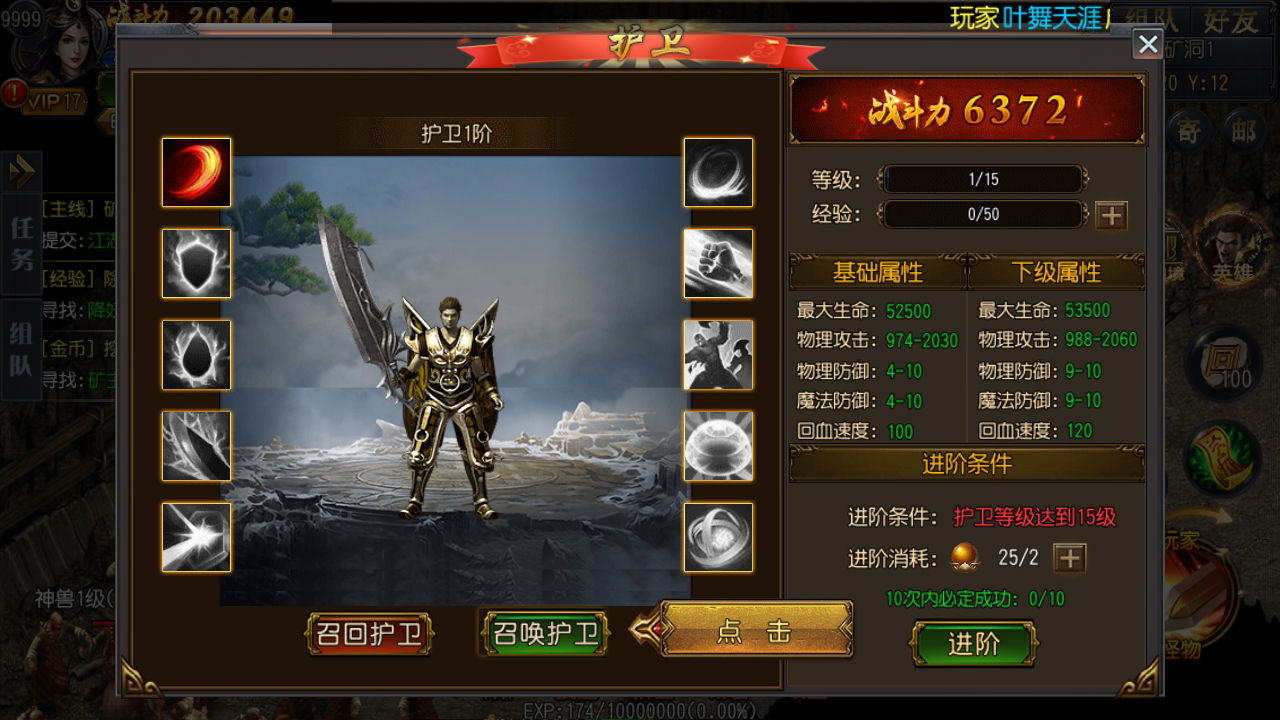This screenshot has width=1280, height=720.
Task: Select the glowing sphere skill icon
Action: tap(718, 446)
